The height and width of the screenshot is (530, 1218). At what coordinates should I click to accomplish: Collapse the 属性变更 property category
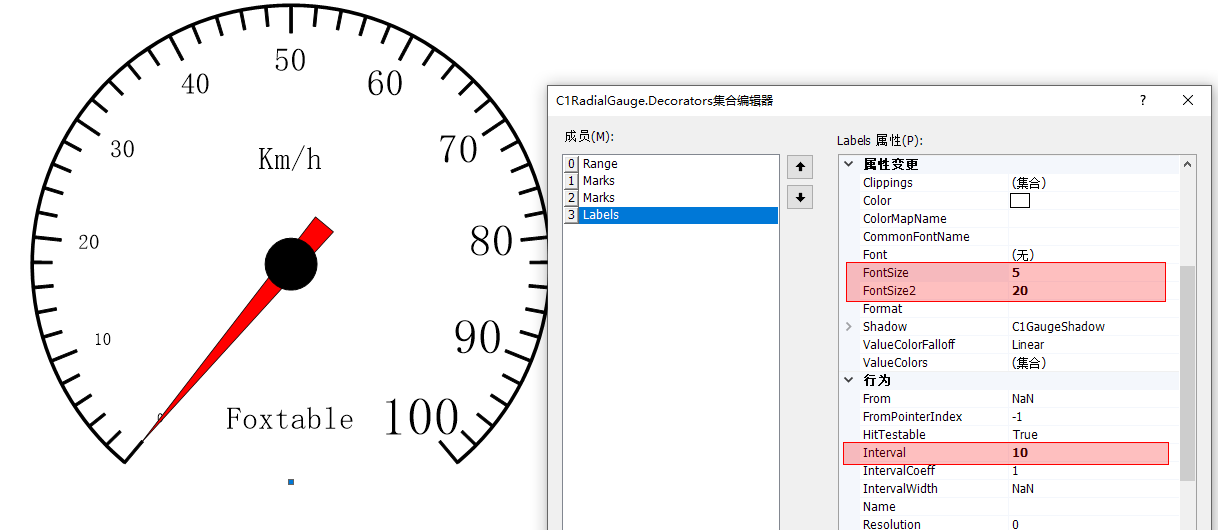click(x=849, y=164)
